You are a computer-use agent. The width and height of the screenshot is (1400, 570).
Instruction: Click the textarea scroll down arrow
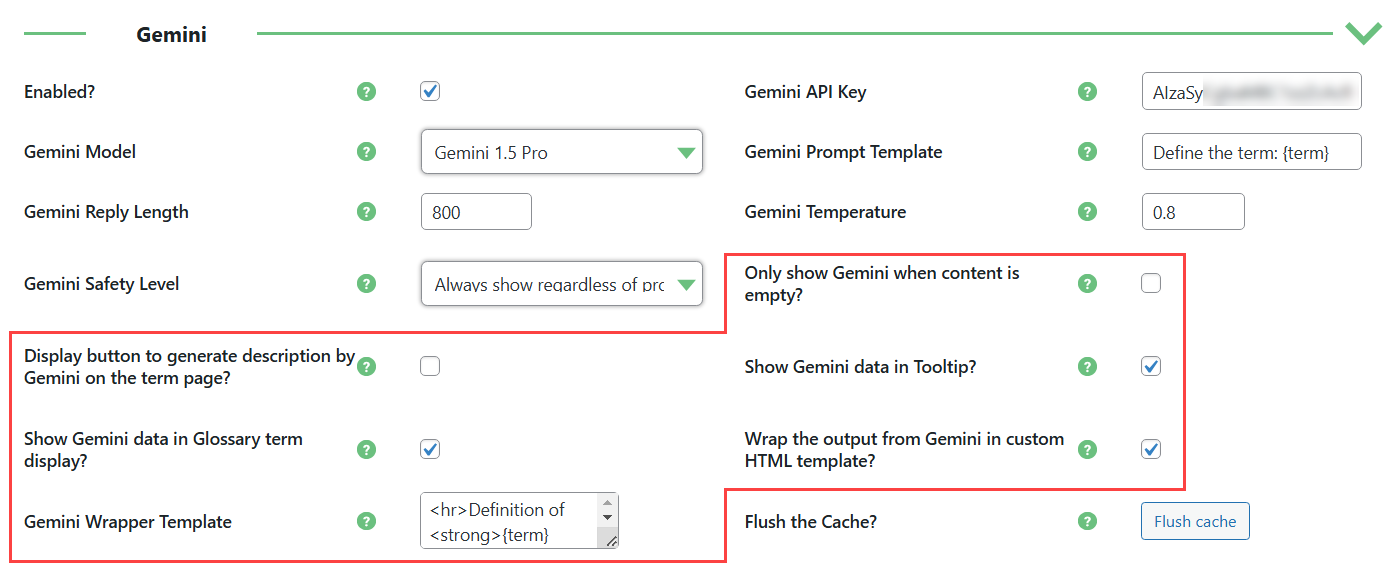606,517
